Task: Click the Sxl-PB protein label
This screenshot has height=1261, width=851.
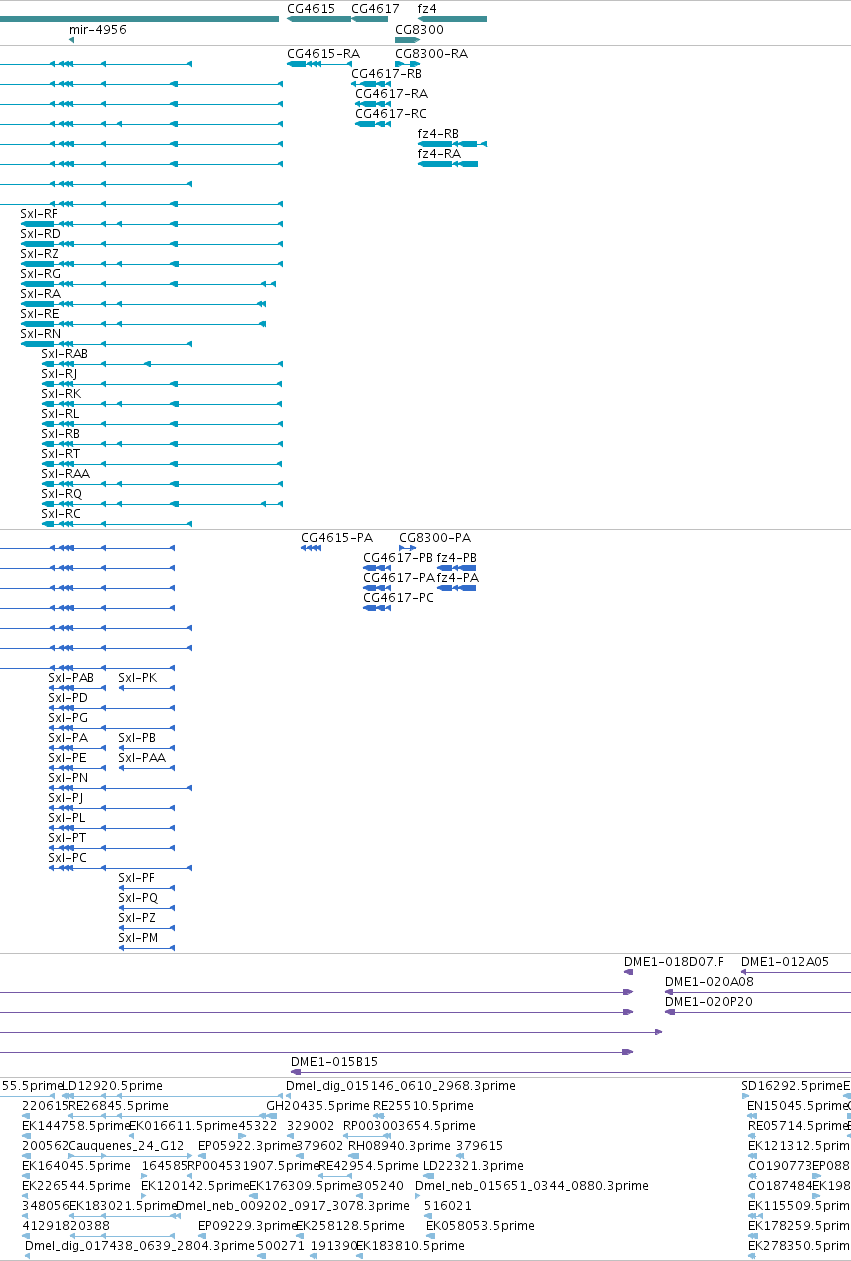Action: [137, 738]
